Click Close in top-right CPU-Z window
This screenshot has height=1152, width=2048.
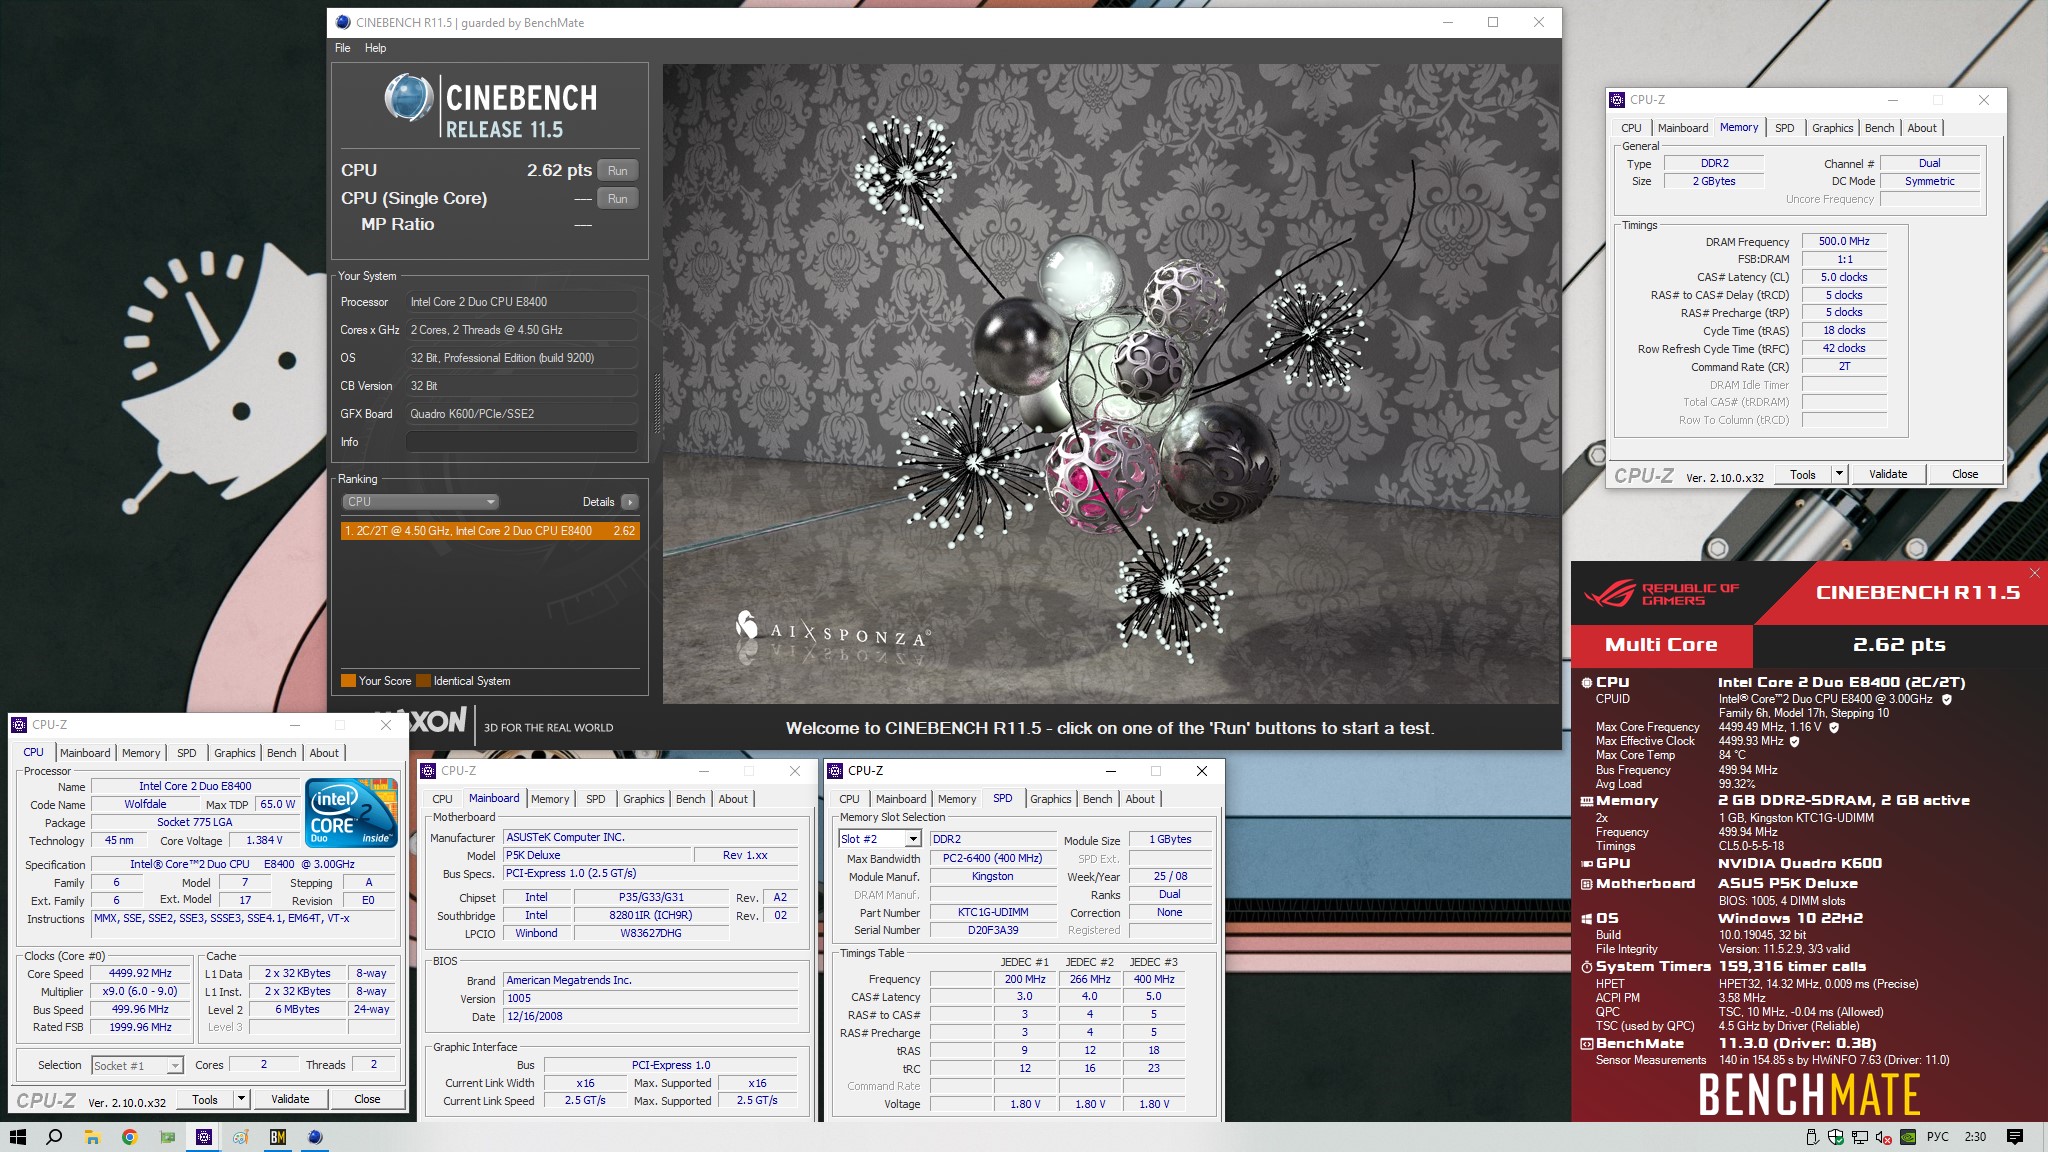coord(1964,474)
